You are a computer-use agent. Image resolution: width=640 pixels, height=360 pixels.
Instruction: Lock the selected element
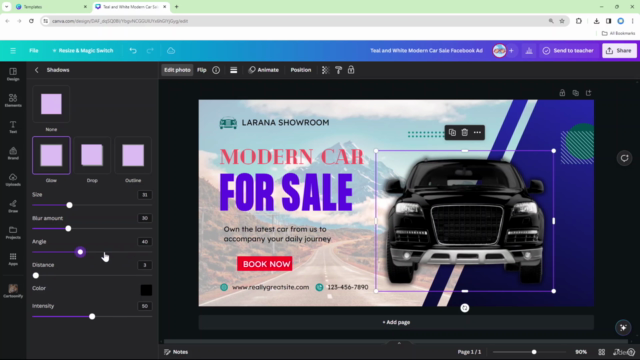coord(351,70)
